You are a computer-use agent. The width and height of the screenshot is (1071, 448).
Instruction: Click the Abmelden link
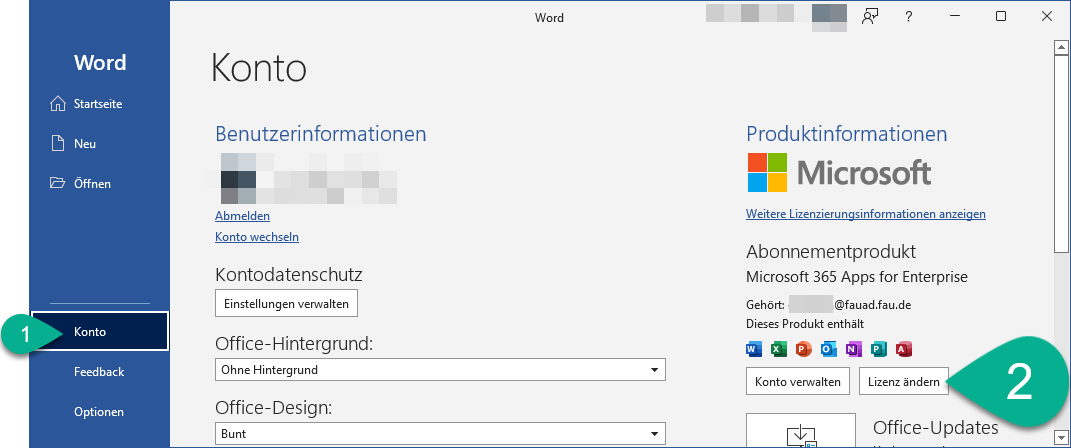click(242, 216)
